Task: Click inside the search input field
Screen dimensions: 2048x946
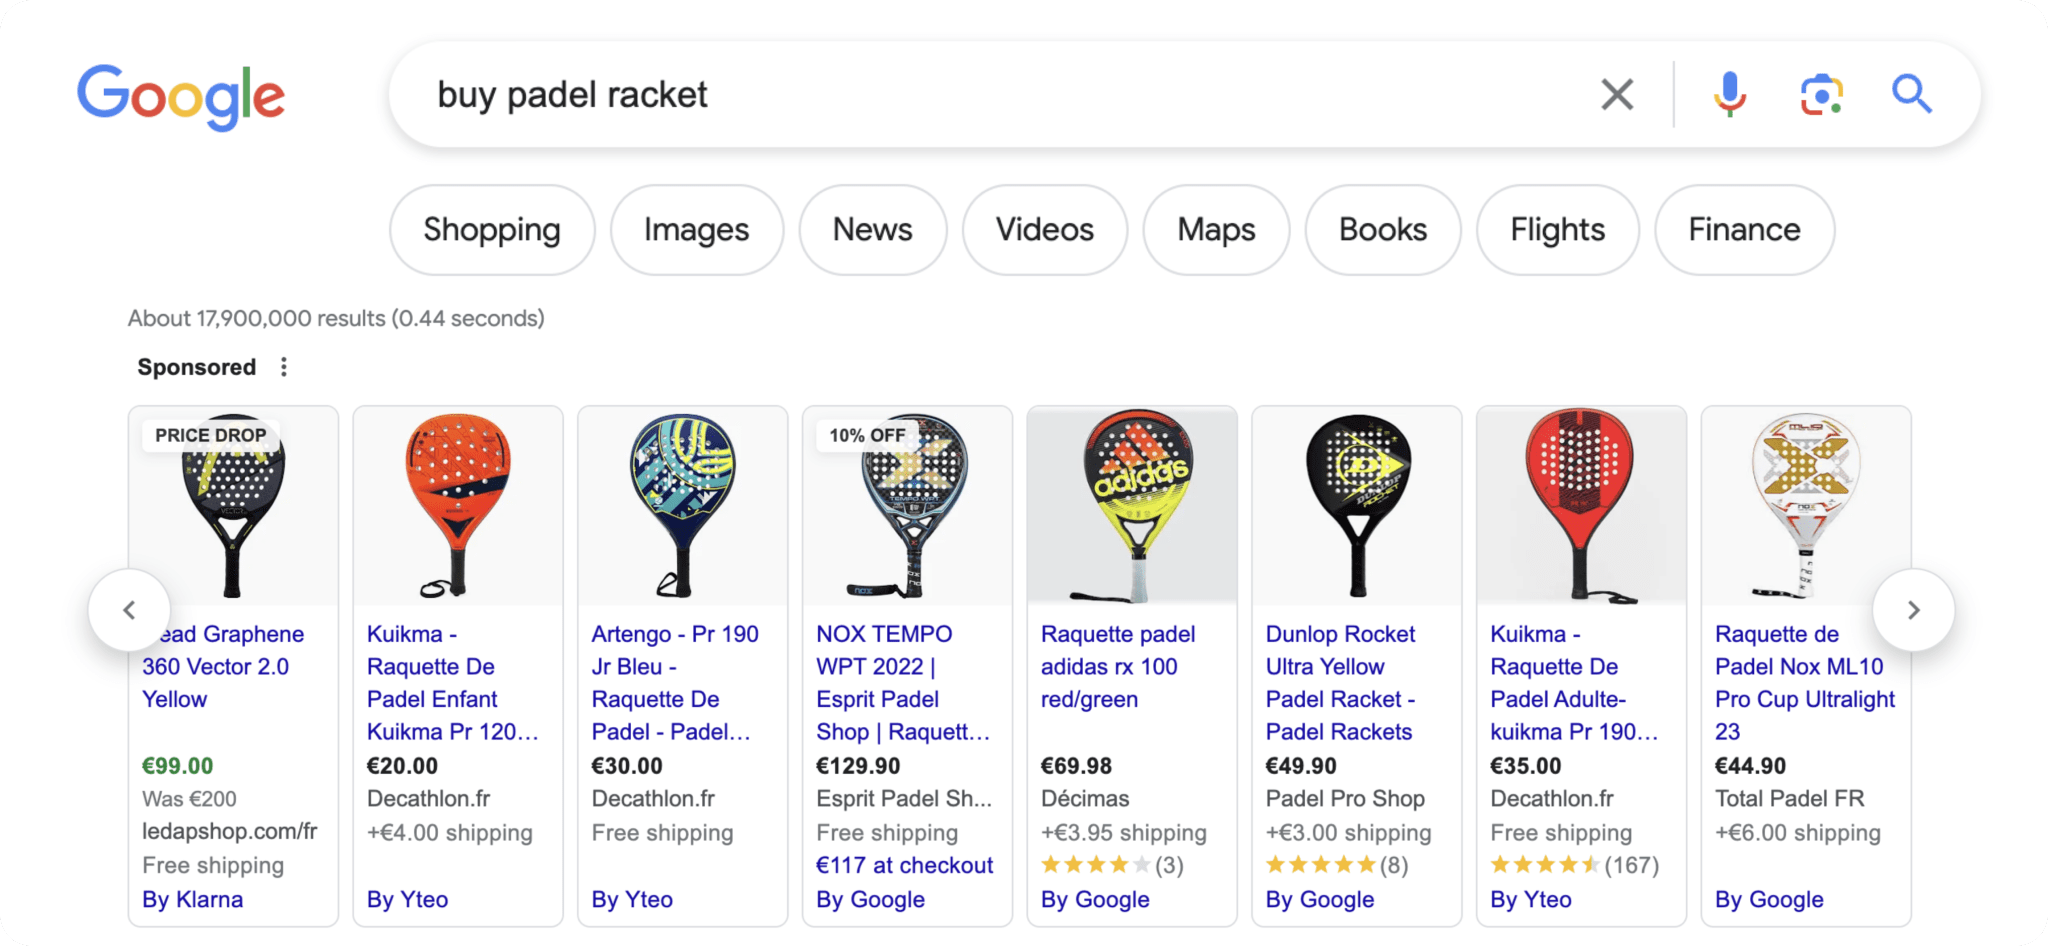Action: click(900, 95)
